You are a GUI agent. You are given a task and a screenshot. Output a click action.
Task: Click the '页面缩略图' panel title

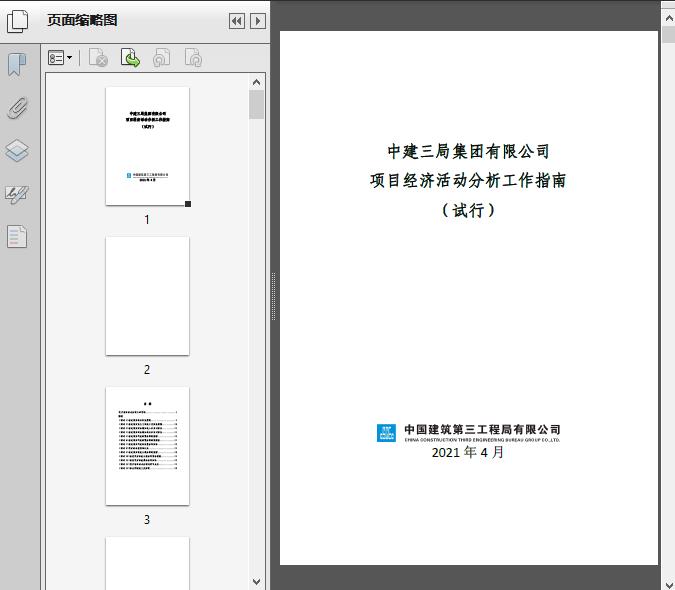pyautogui.click(x=82, y=20)
